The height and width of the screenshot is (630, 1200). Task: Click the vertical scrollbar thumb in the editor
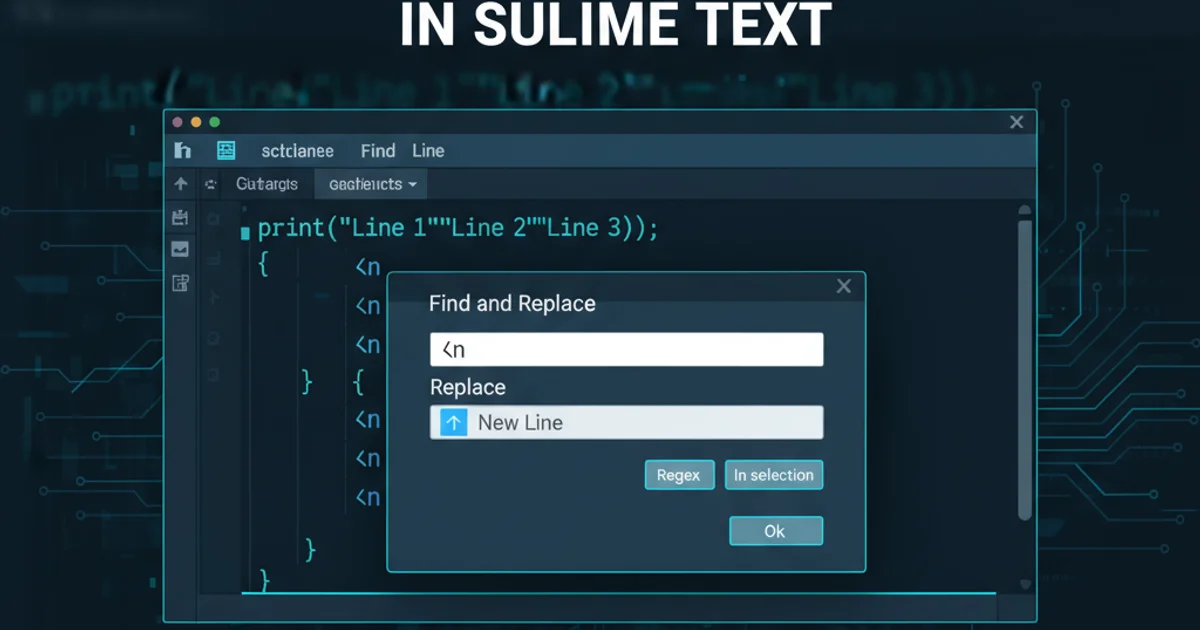(x=1024, y=370)
